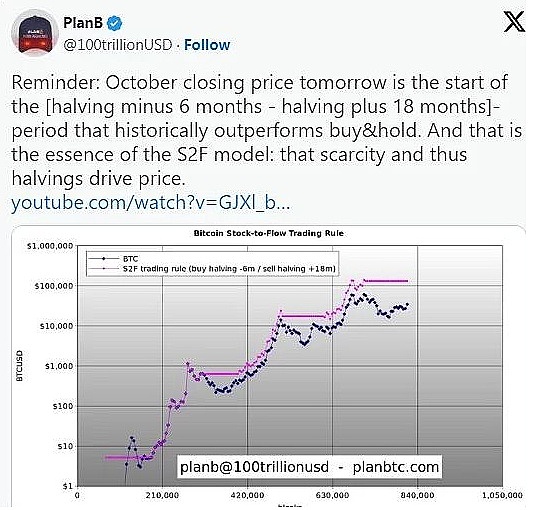This screenshot has height=510, width=536.
Task: Open the Bitcoin Stock-to-Flow chart image
Action: coord(268,366)
